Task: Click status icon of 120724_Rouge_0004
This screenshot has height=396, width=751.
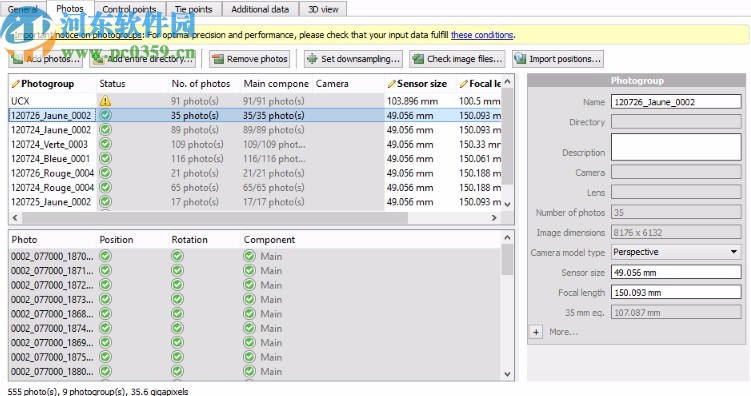Action: pos(105,187)
